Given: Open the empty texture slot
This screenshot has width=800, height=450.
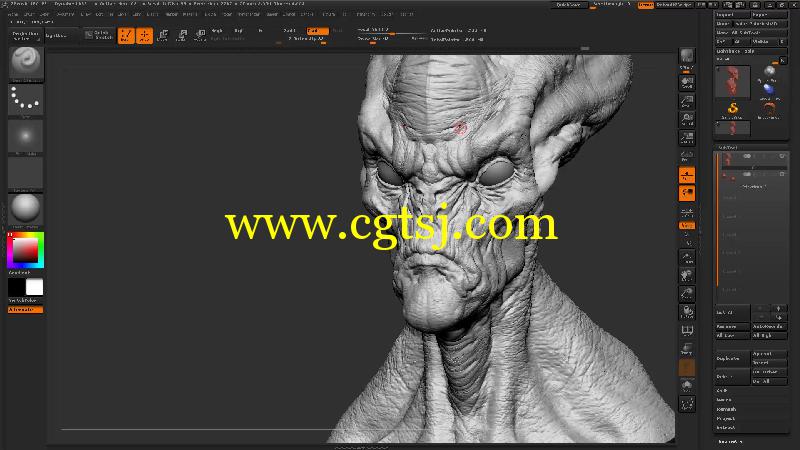Looking at the screenshot, I should click(x=26, y=173).
